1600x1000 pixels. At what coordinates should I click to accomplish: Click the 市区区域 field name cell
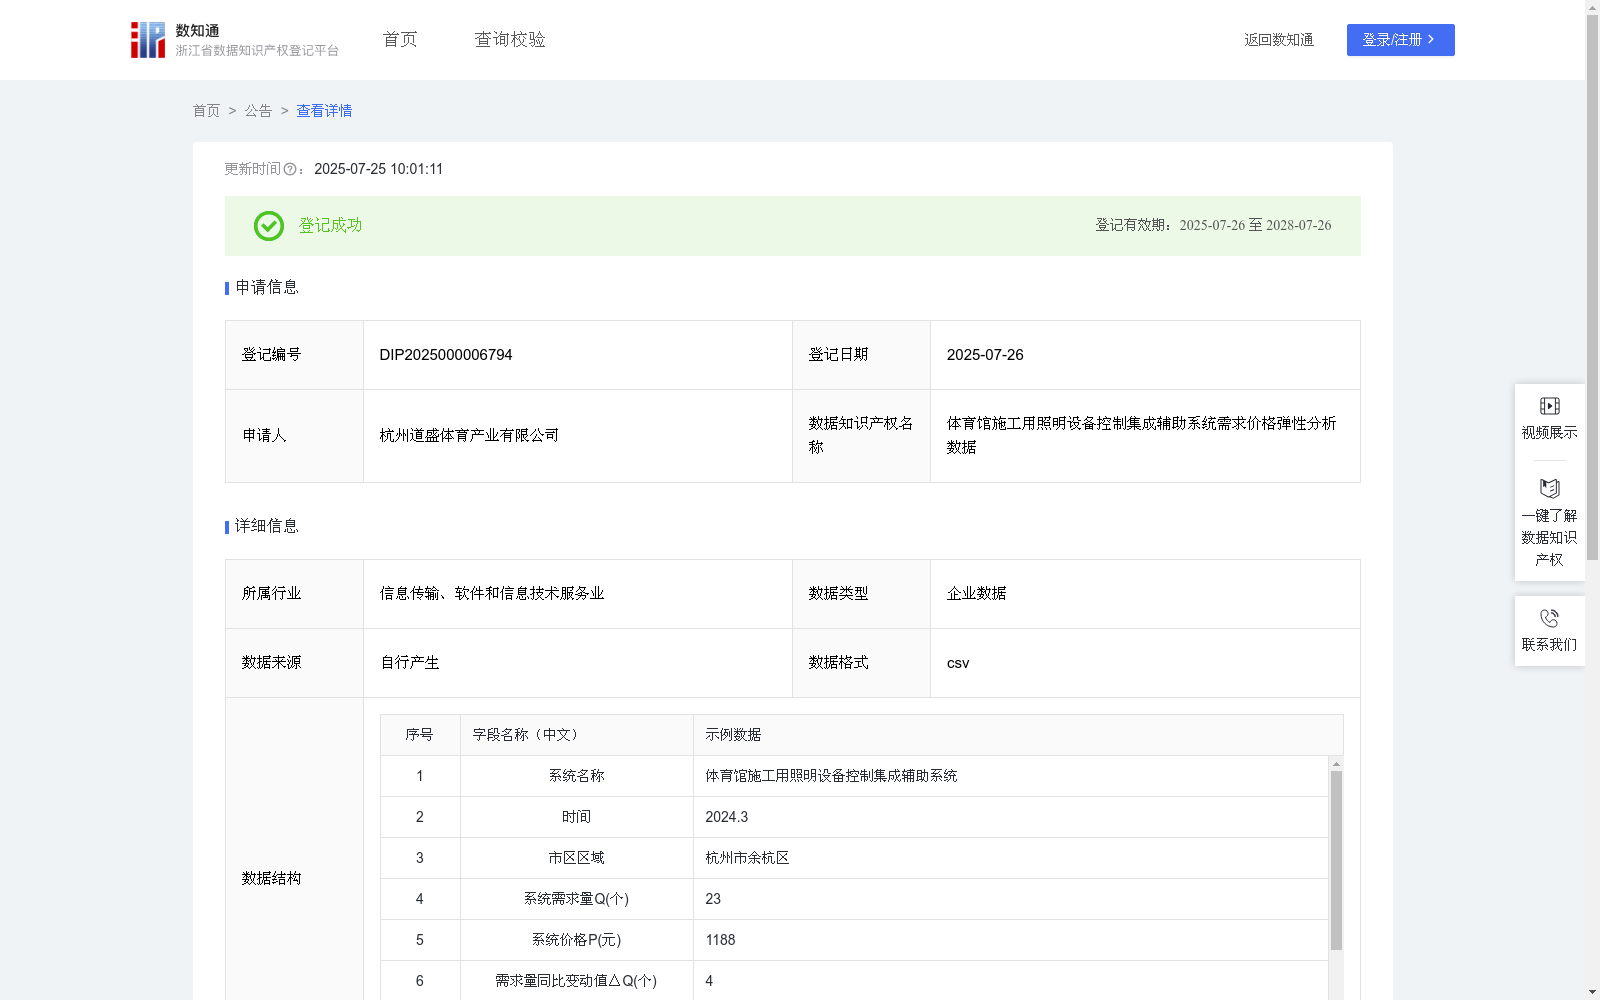pyautogui.click(x=577, y=858)
